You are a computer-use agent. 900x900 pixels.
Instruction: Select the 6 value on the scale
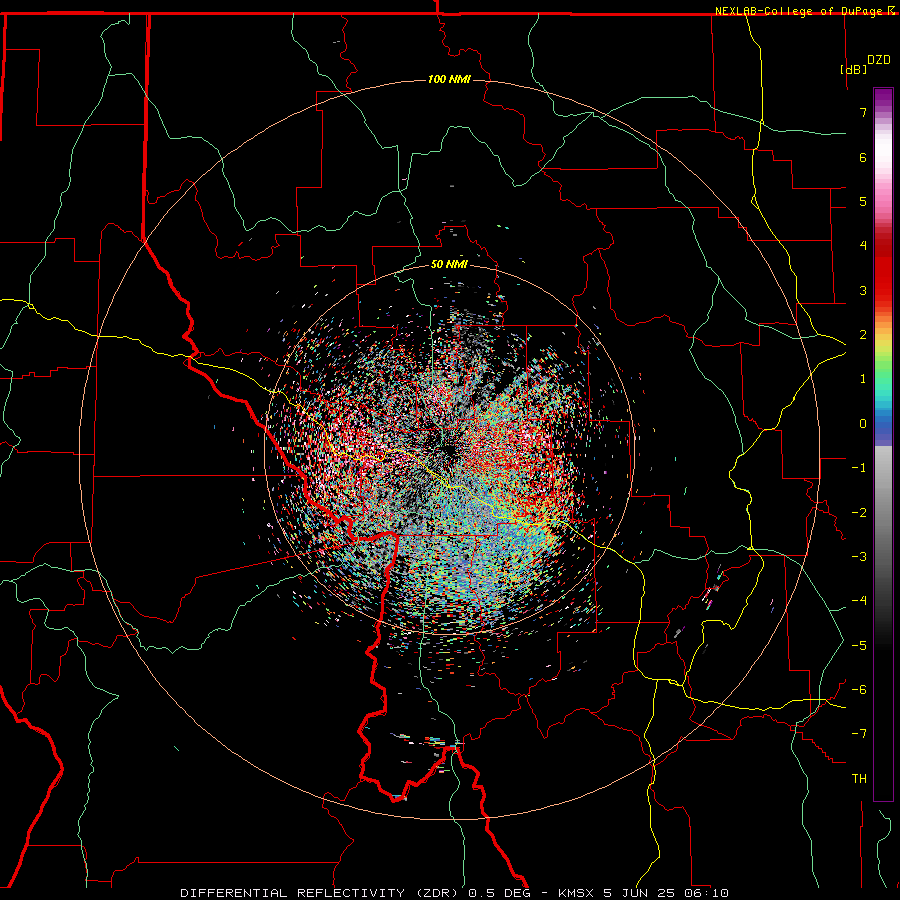pos(863,157)
